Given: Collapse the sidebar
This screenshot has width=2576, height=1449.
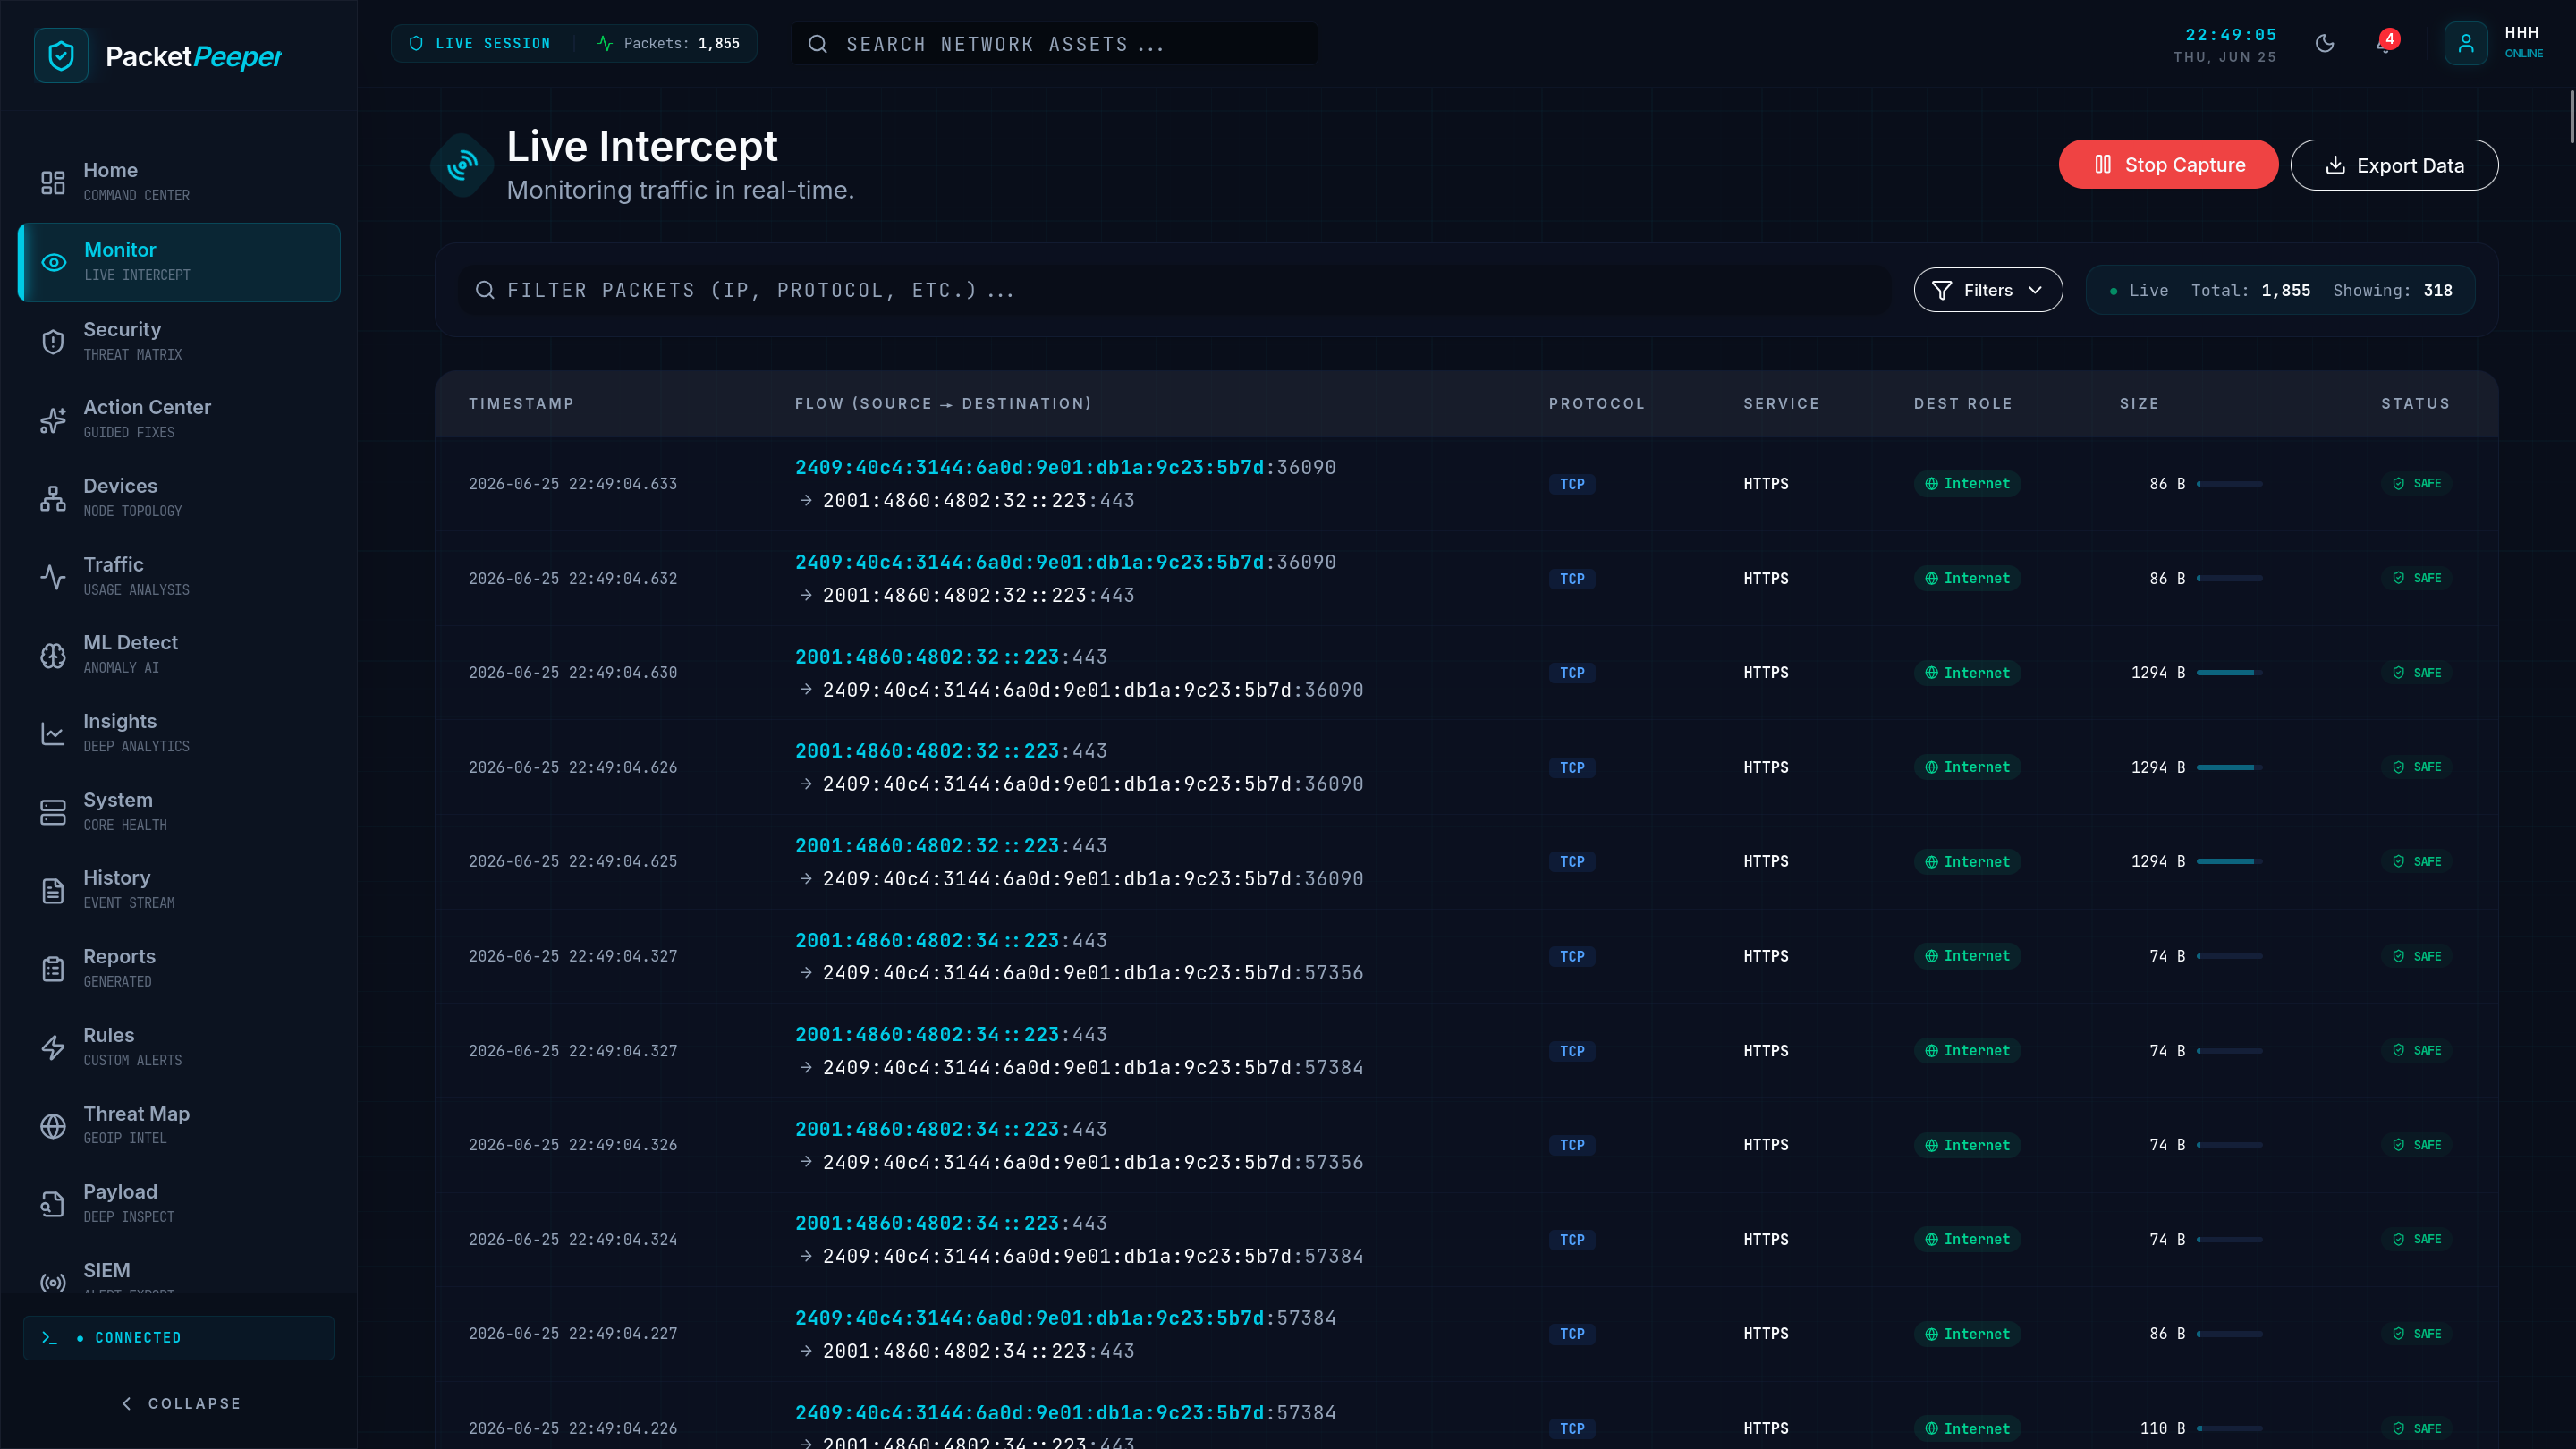Looking at the screenshot, I should [180, 1404].
